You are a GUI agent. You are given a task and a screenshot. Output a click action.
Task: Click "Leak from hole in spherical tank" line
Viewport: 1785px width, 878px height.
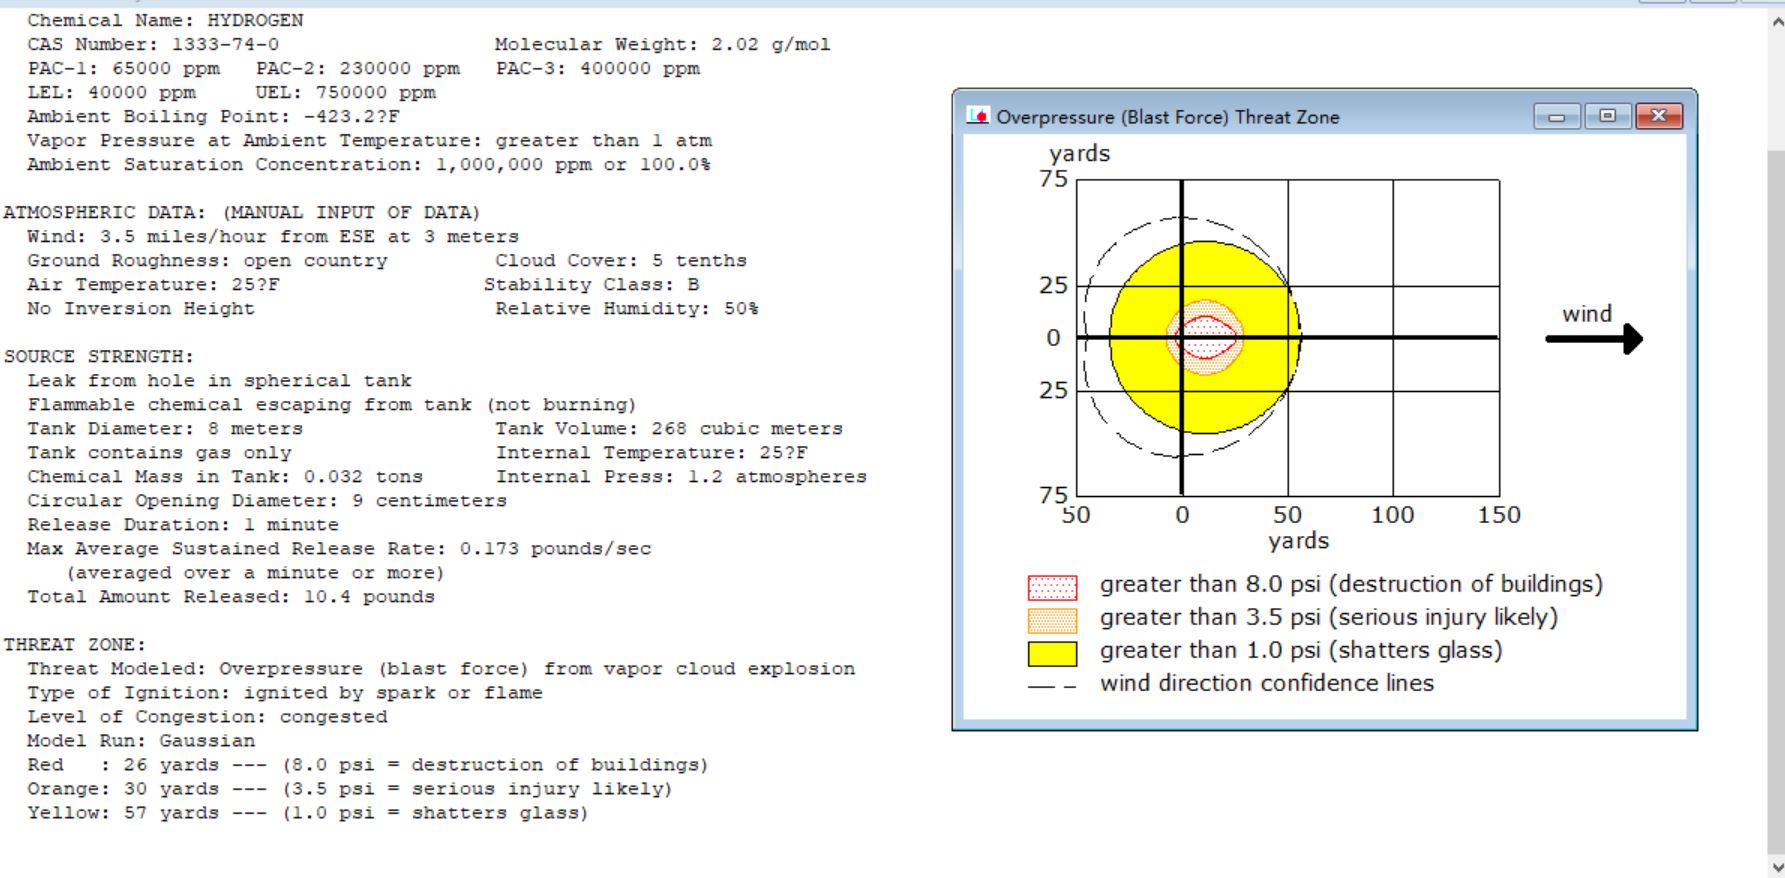coord(219,380)
